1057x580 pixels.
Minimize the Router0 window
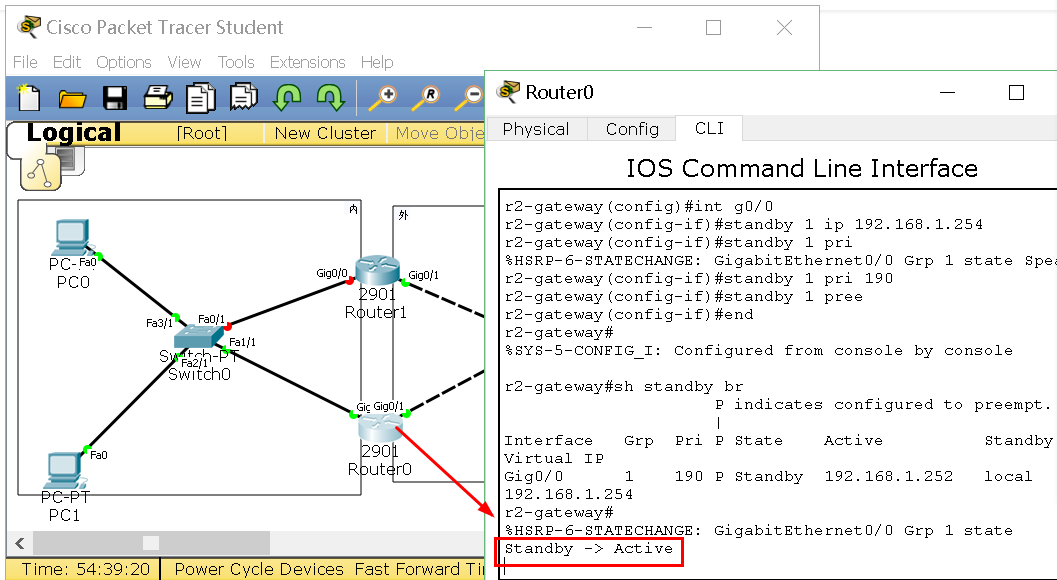coord(947,92)
